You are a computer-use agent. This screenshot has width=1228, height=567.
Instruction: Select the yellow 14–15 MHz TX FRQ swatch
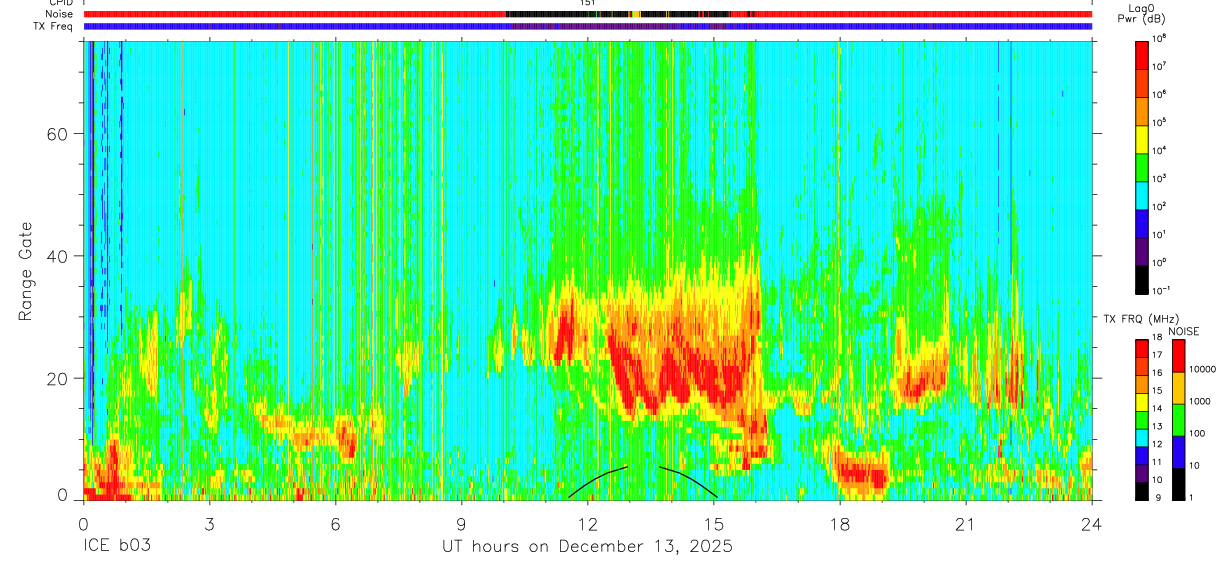(1142, 402)
